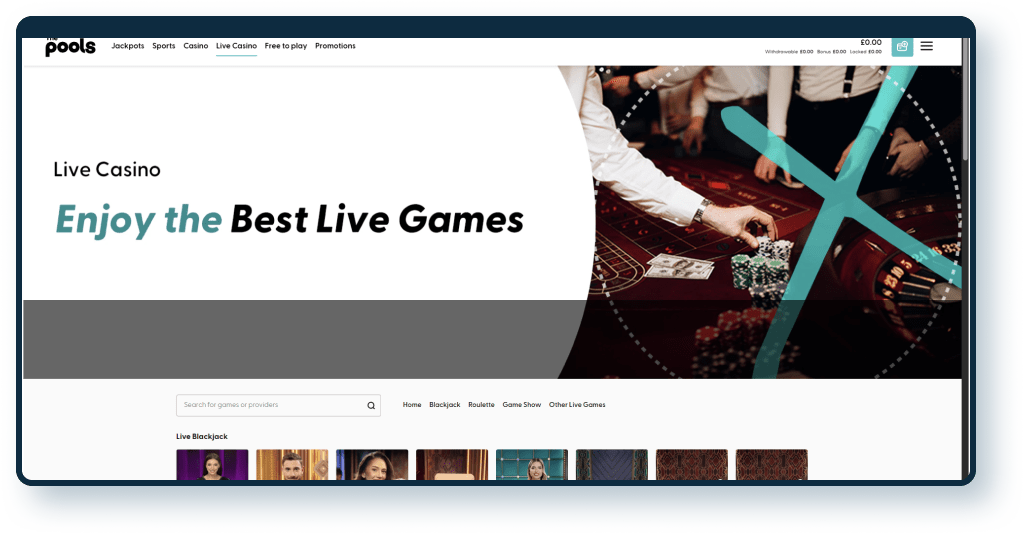This screenshot has width=1024, height=534.
Task: Show Game Show category
Action: pos(522,405)
